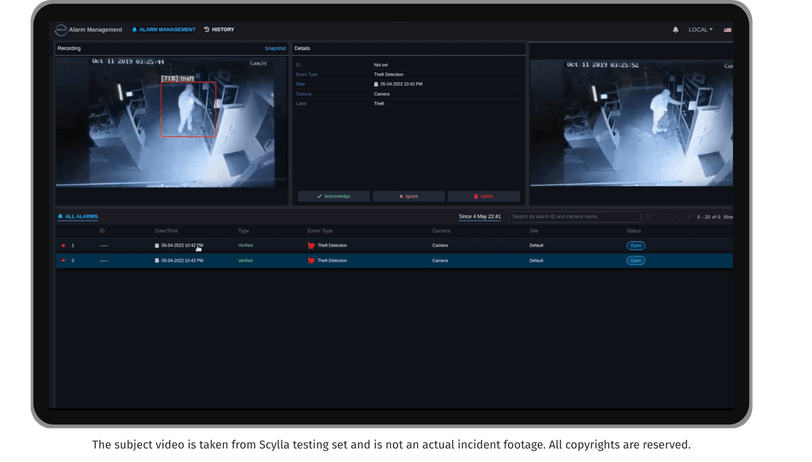This screenshot has width=812, height=462.
Task: Click the Event Type column header
Action: pyautogui.click(x=320, y=231)
